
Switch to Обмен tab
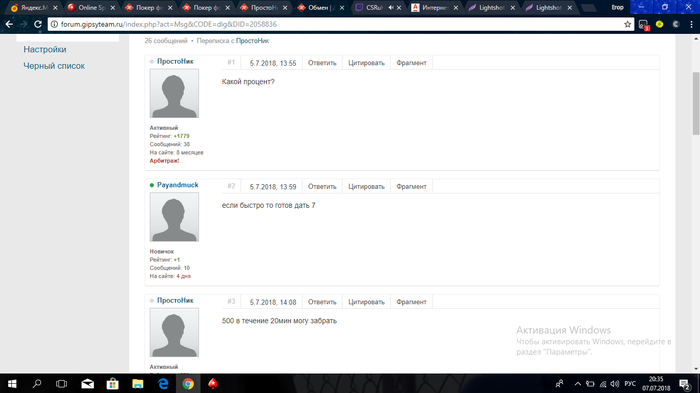[321, 8]
